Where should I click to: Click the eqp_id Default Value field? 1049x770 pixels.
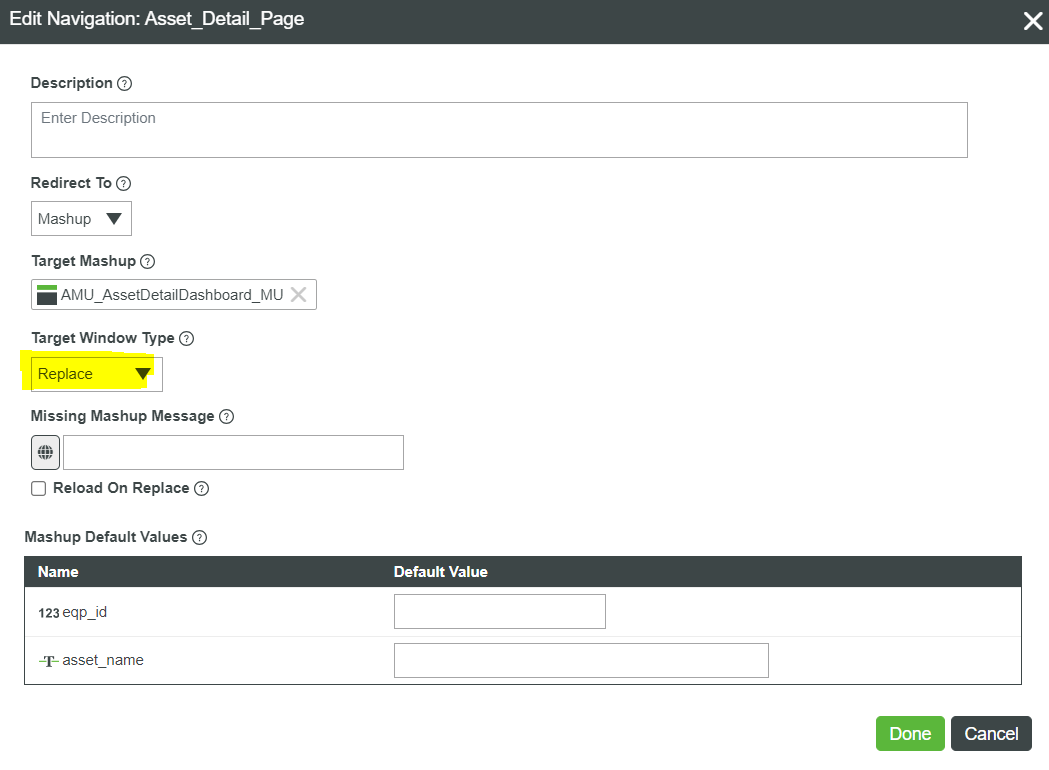click(x=499, y=611)
